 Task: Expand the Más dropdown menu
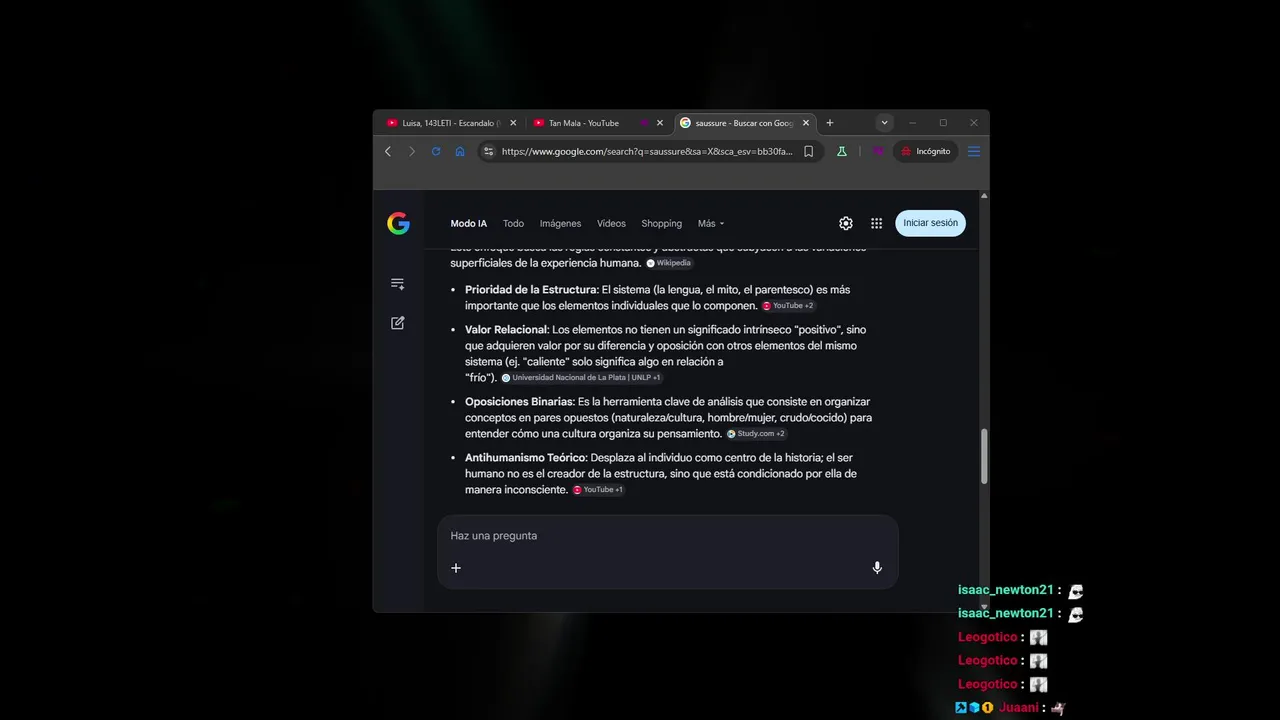(711, 224)
